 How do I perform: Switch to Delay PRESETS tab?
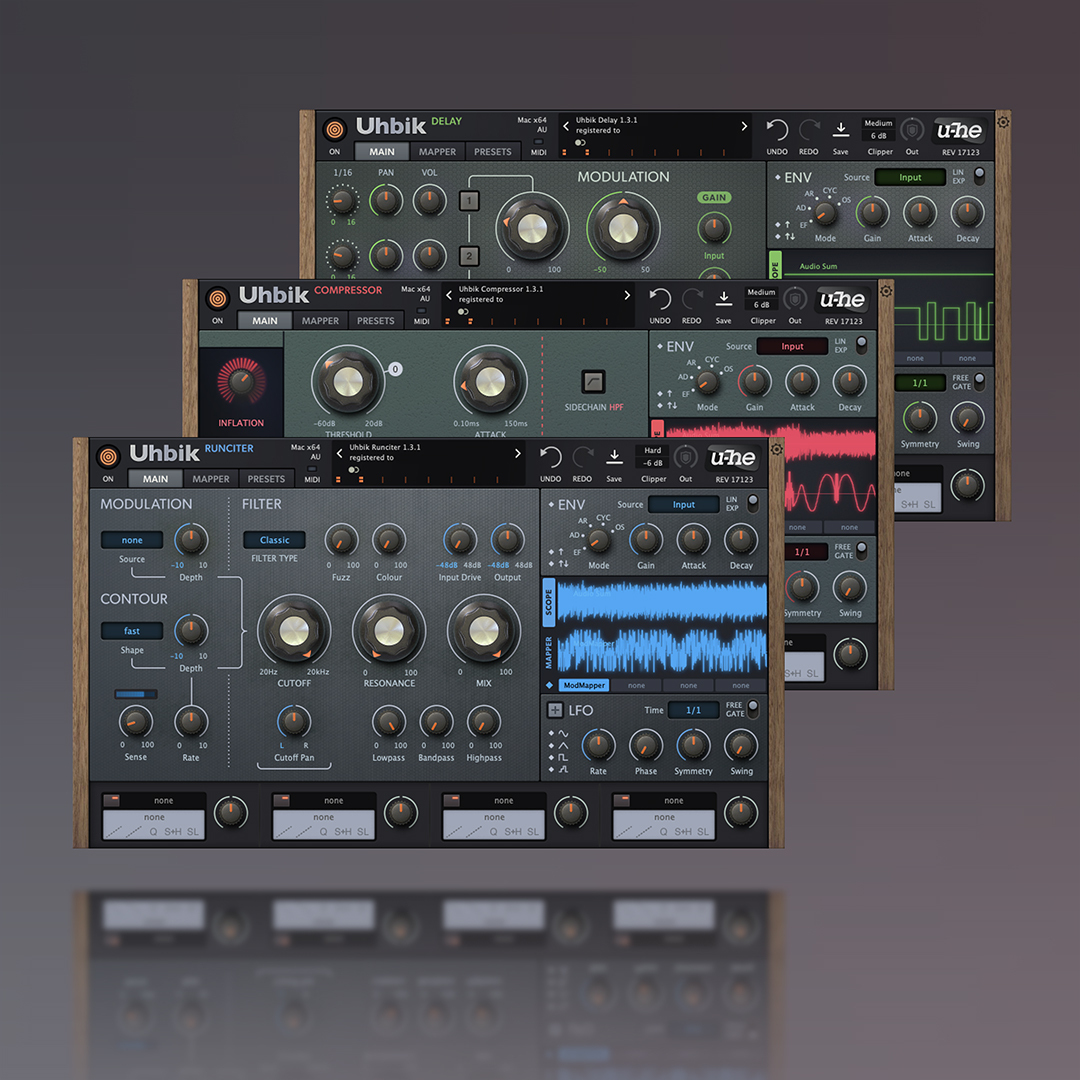[492, 152]
